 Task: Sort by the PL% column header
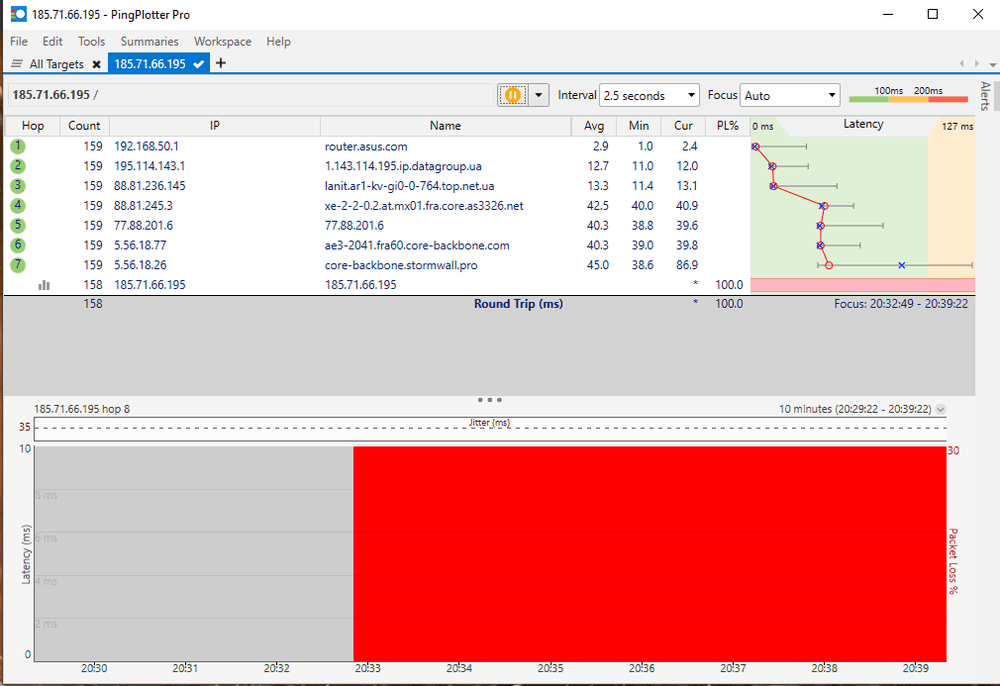pos(727,126)
